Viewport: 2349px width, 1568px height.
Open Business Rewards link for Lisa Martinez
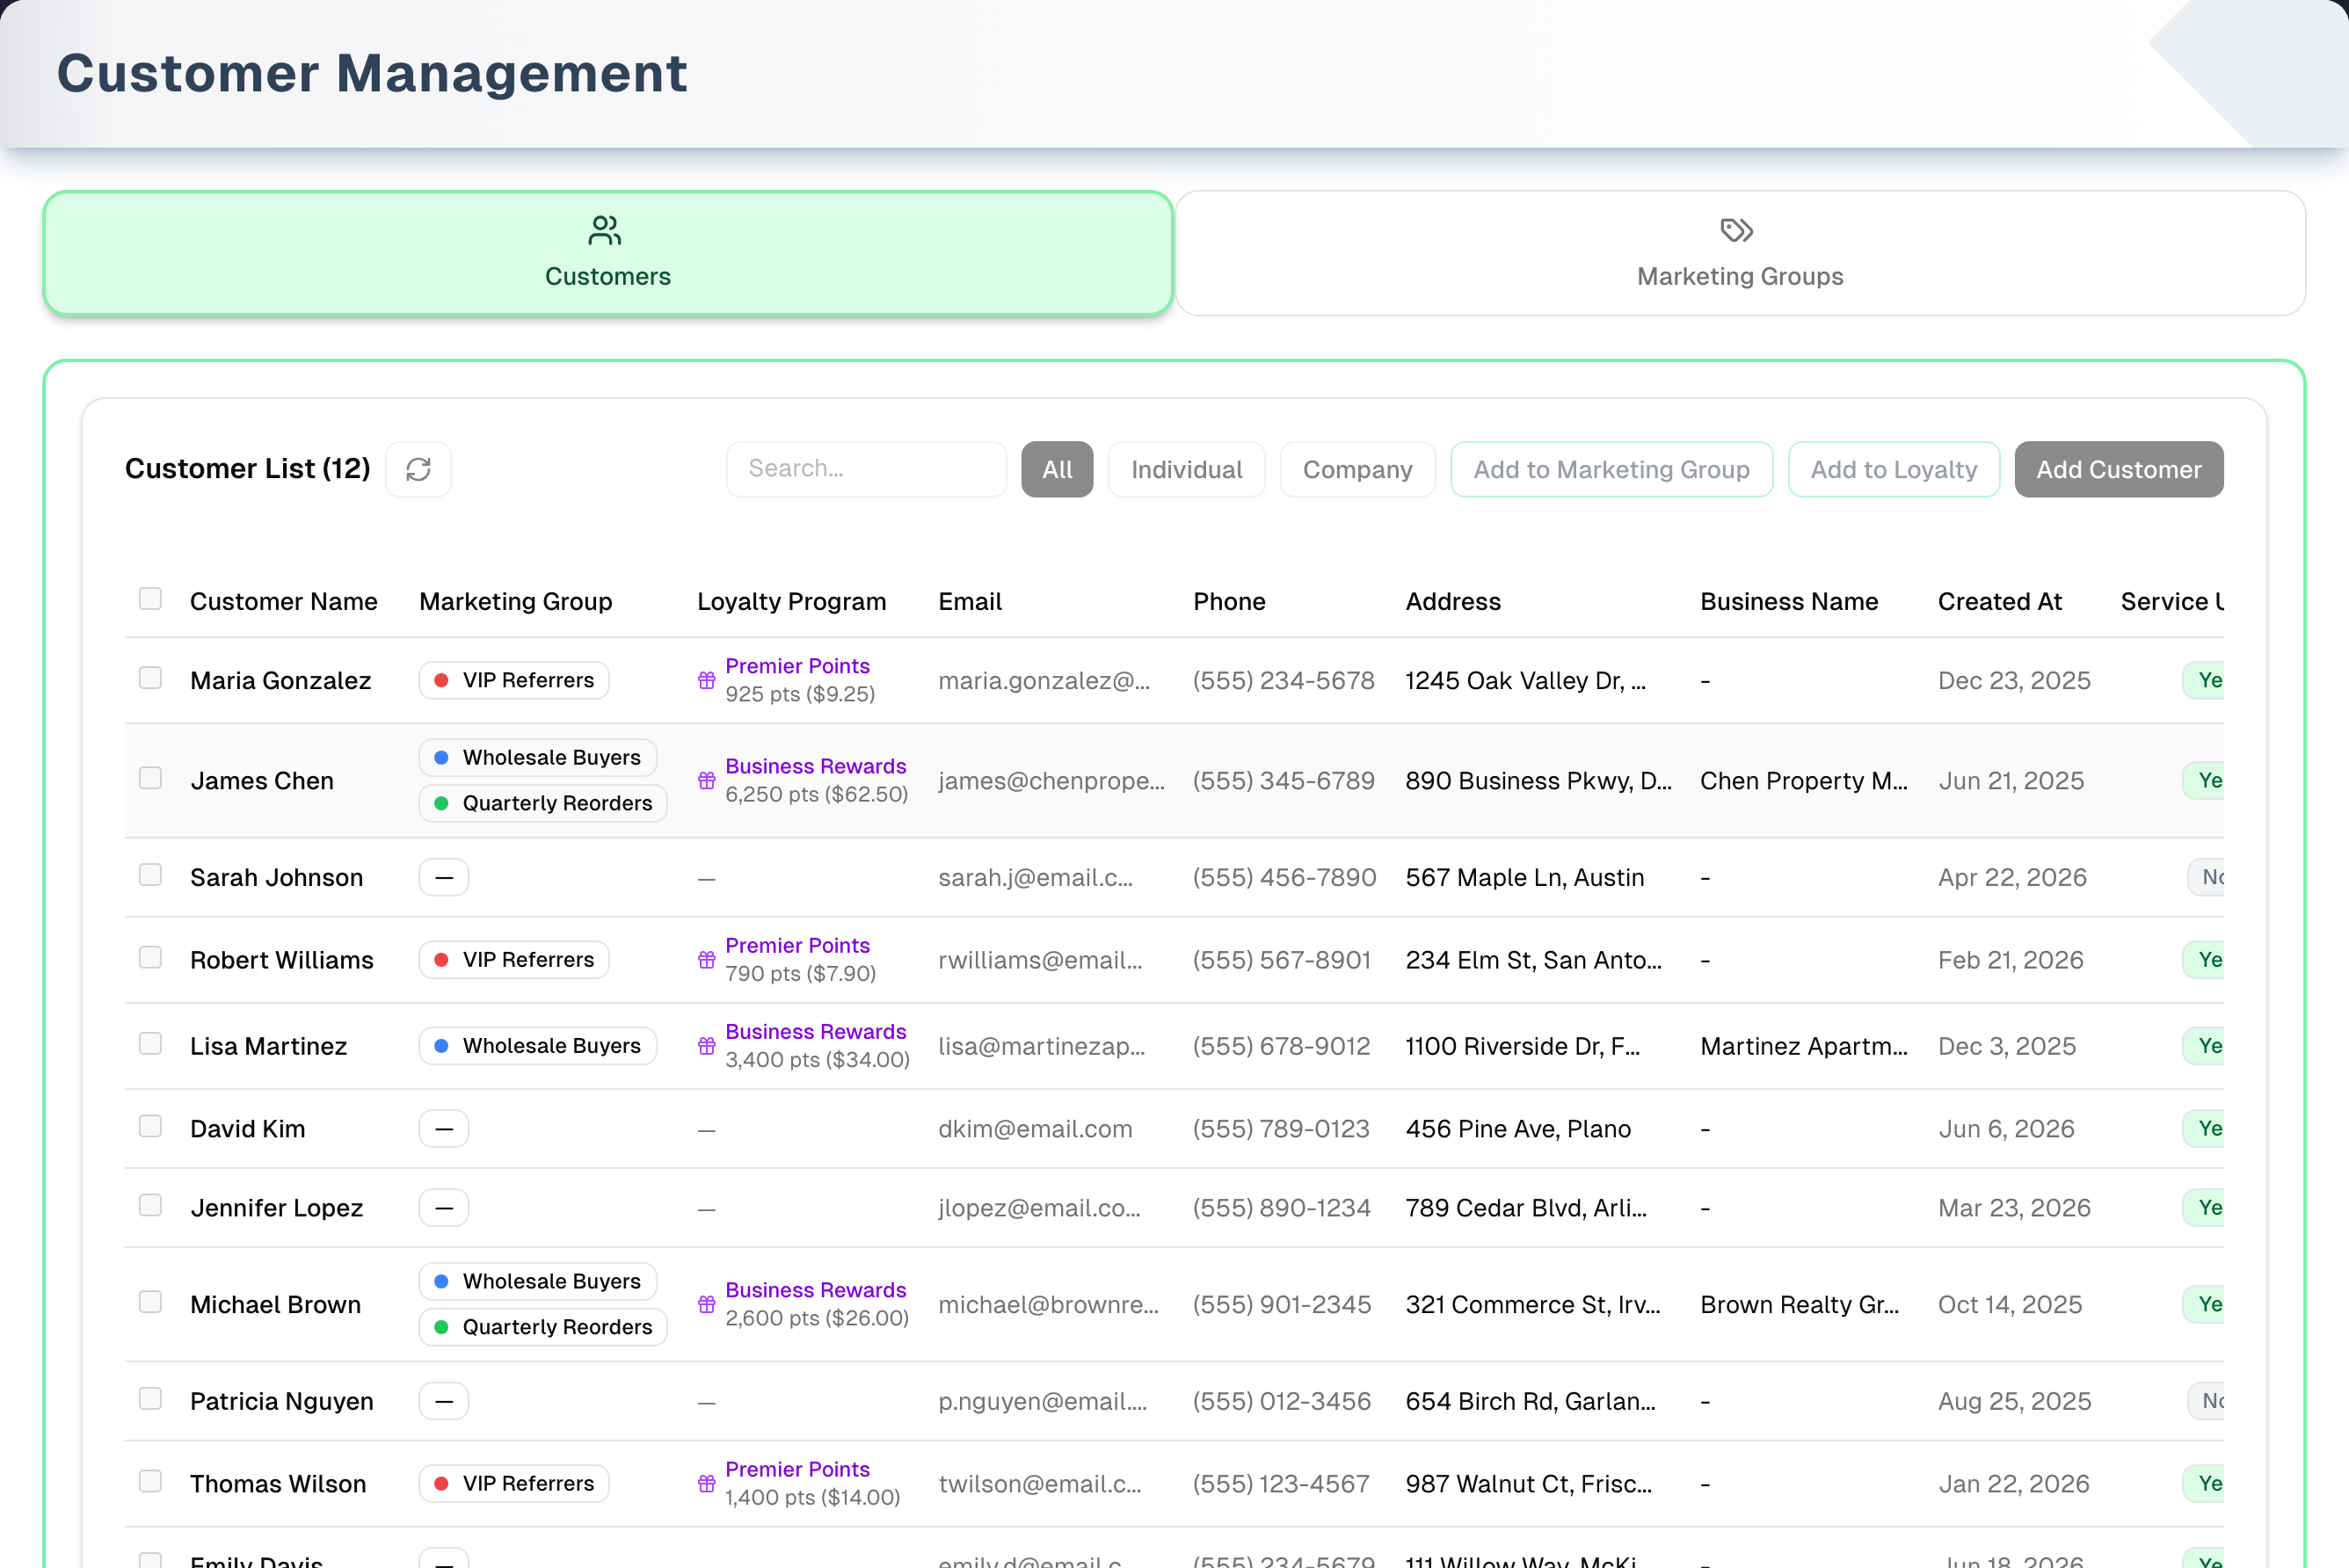coord(815,1032)
